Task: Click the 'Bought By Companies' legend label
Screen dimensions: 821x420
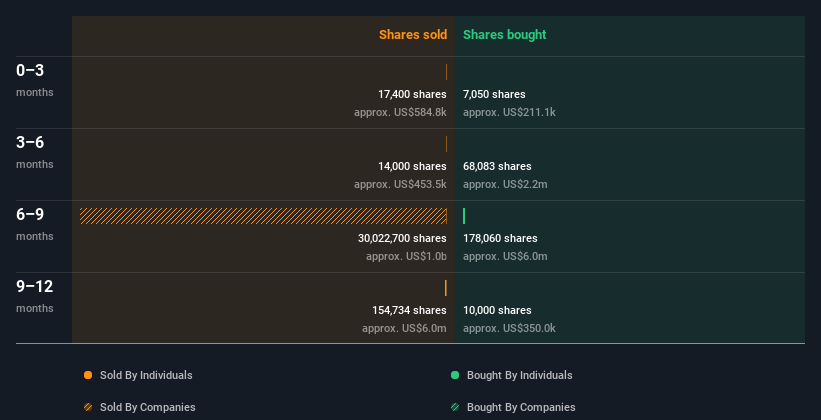Action: pos(521,407)
